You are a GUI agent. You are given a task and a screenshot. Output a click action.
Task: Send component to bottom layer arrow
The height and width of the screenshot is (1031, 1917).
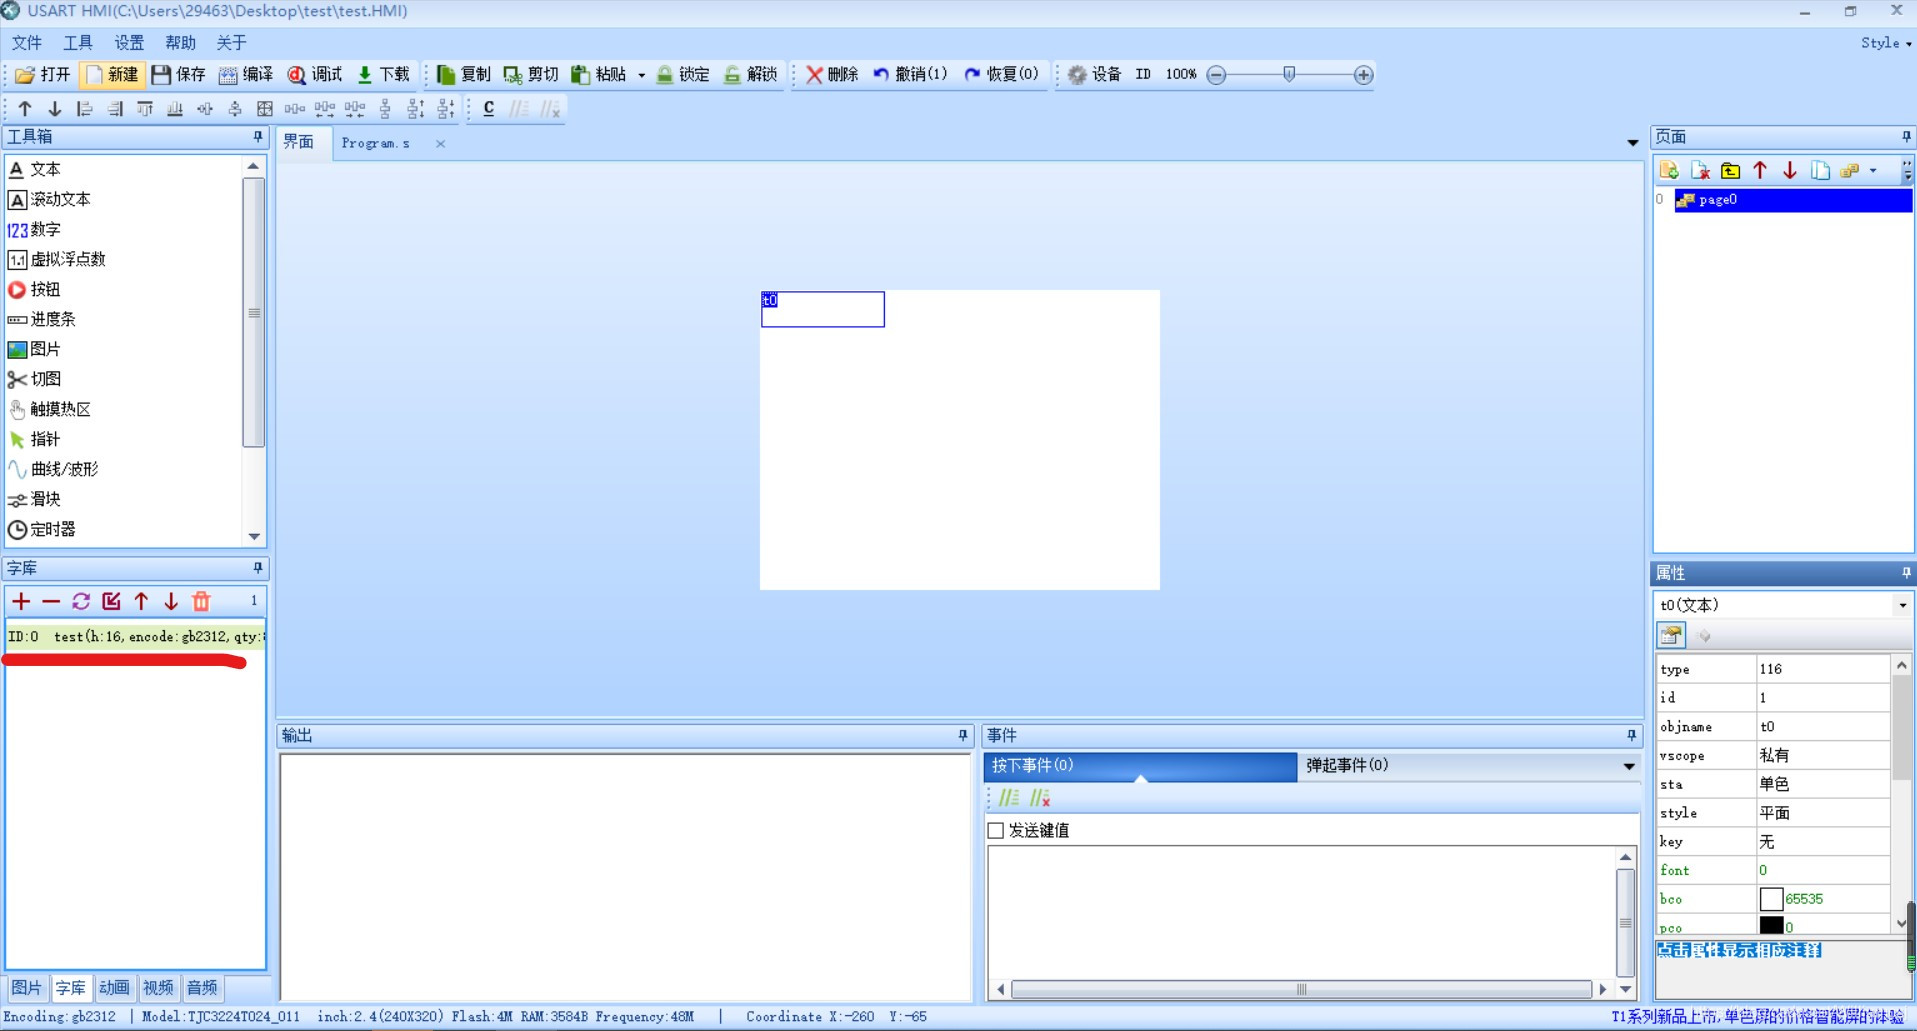tap(55, 109)
